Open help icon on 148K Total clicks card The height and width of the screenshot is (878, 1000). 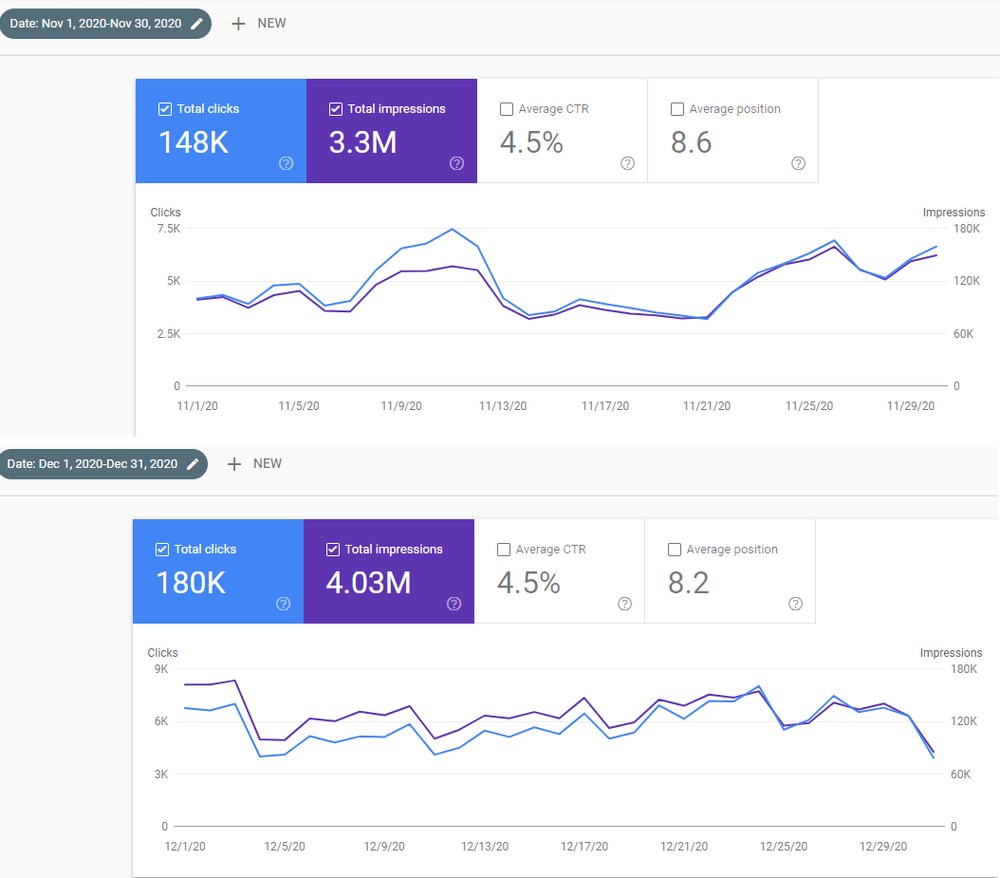pos(286,163)
